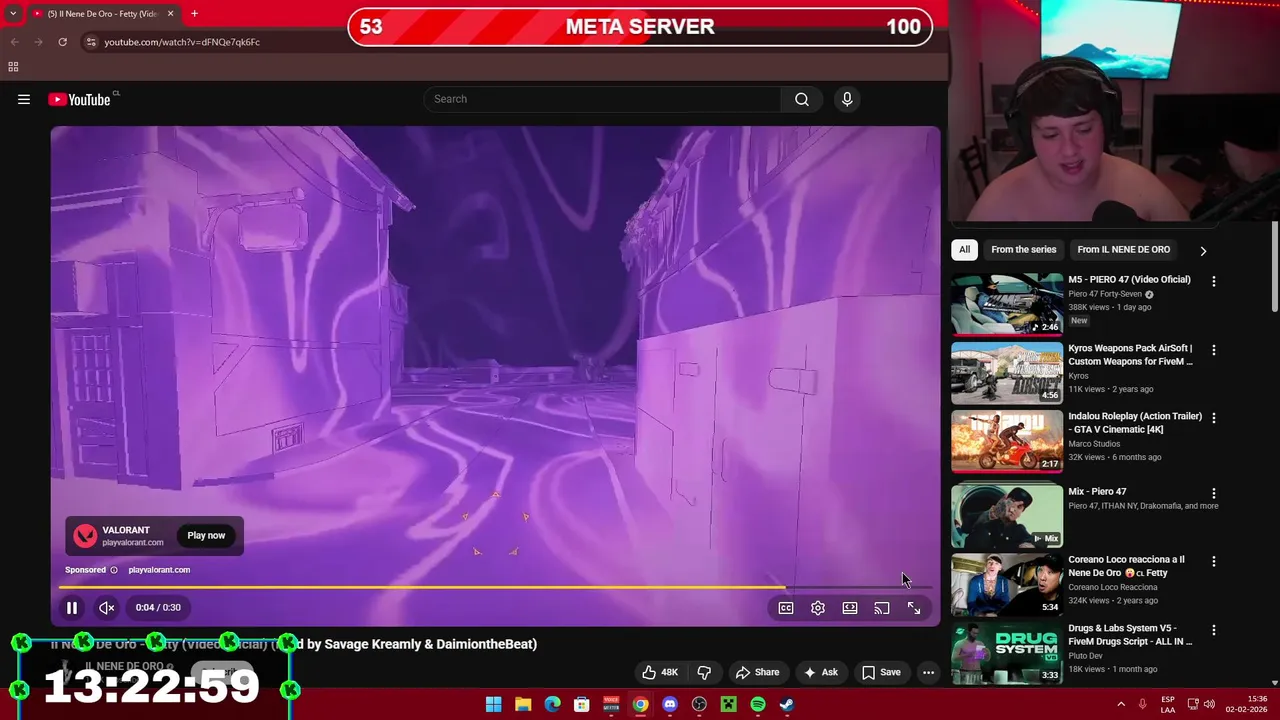
Task: Open Microsoft Store from the taskbar
Action: tap(581, 705)
